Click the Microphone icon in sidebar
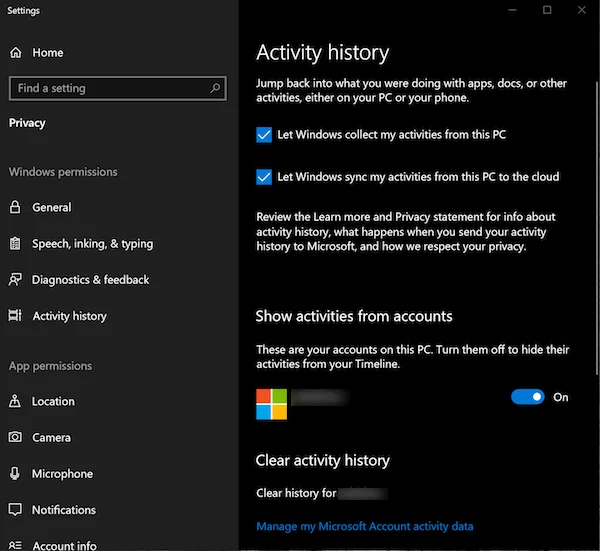The image size is (600, 551). point(15,474)
